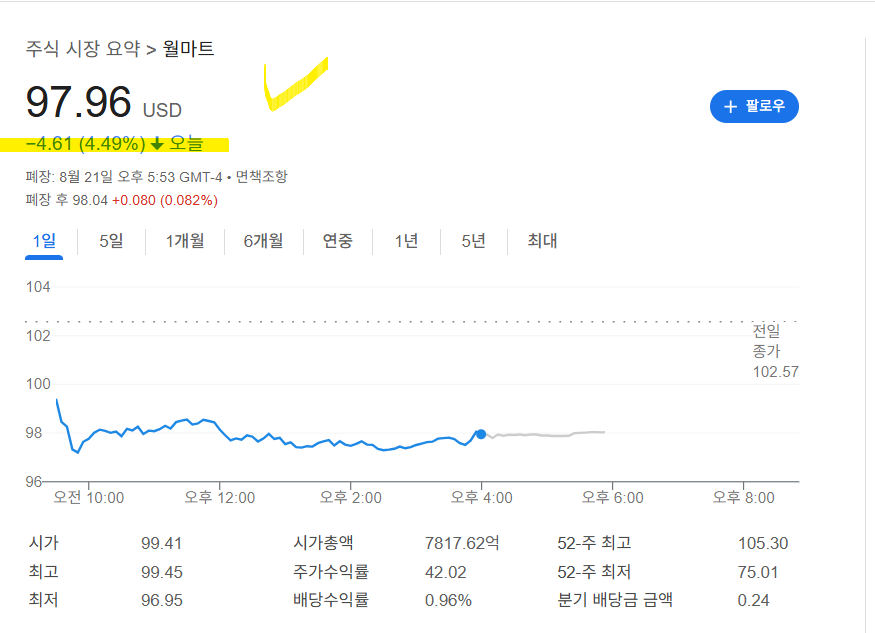The width and height of the screenshot is (875, 633).
Task: Click the 주가수익률 label
Action: [x=331, y=572]
